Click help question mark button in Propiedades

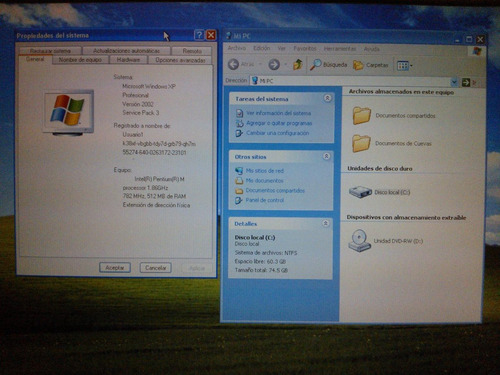199,35
